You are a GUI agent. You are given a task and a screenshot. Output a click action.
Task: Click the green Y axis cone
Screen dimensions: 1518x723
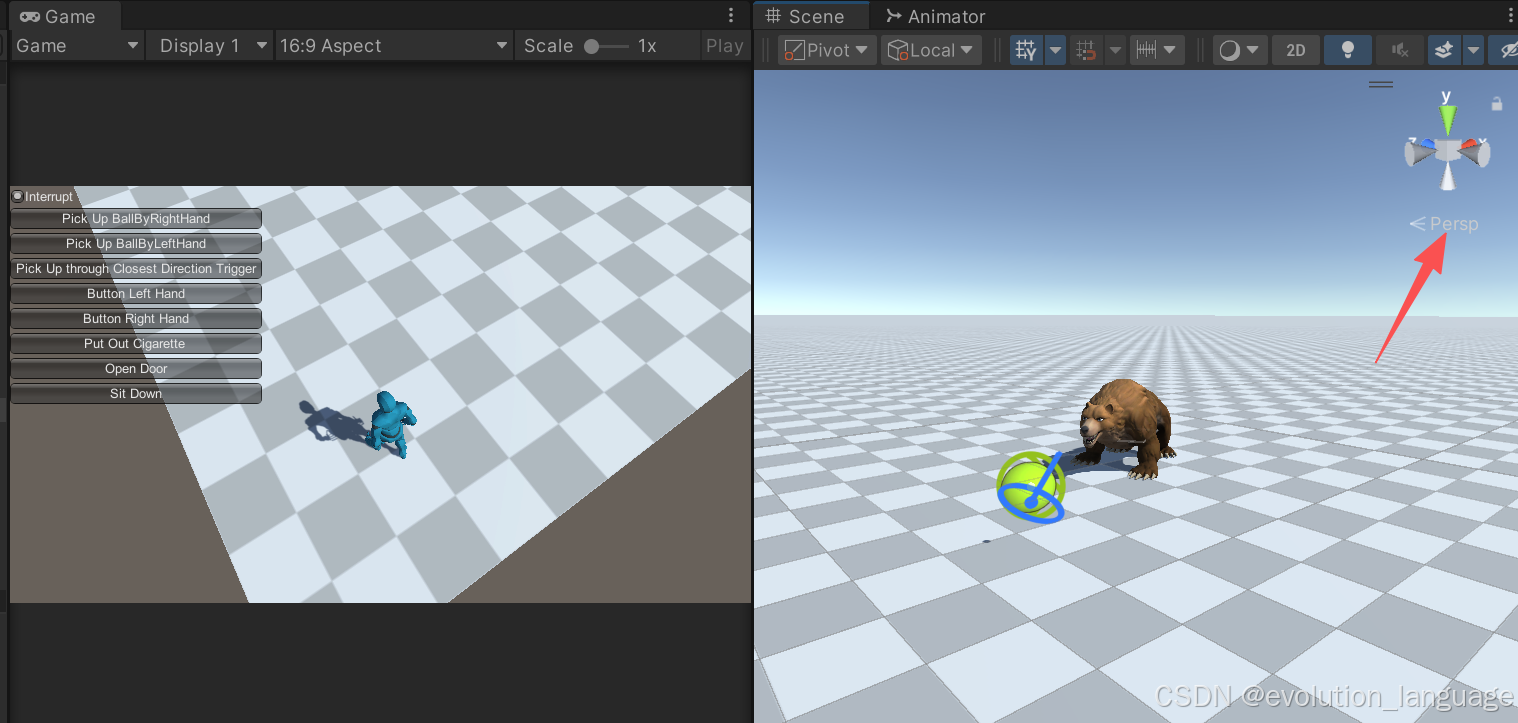(1446, 120)
